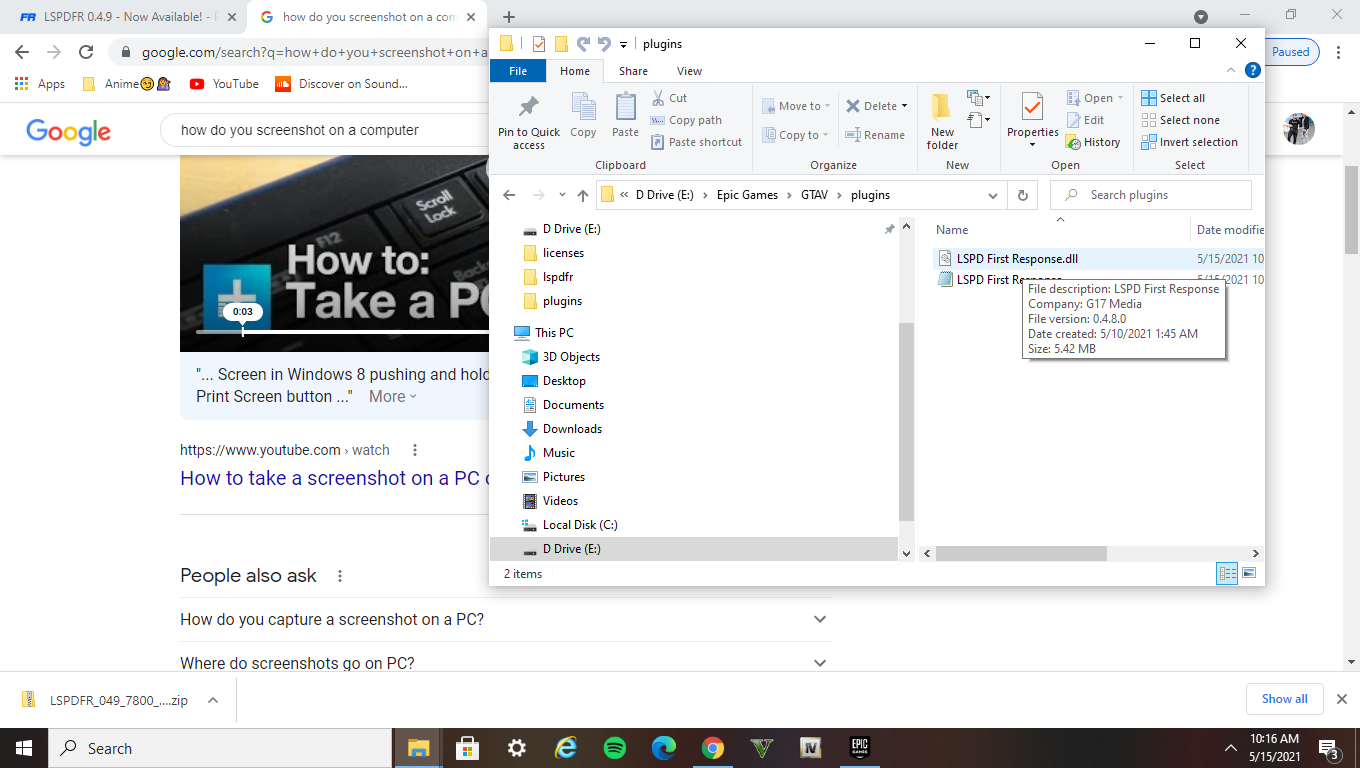
Task: Refresh the plugins folder address bar
Action: (1022, 195)
